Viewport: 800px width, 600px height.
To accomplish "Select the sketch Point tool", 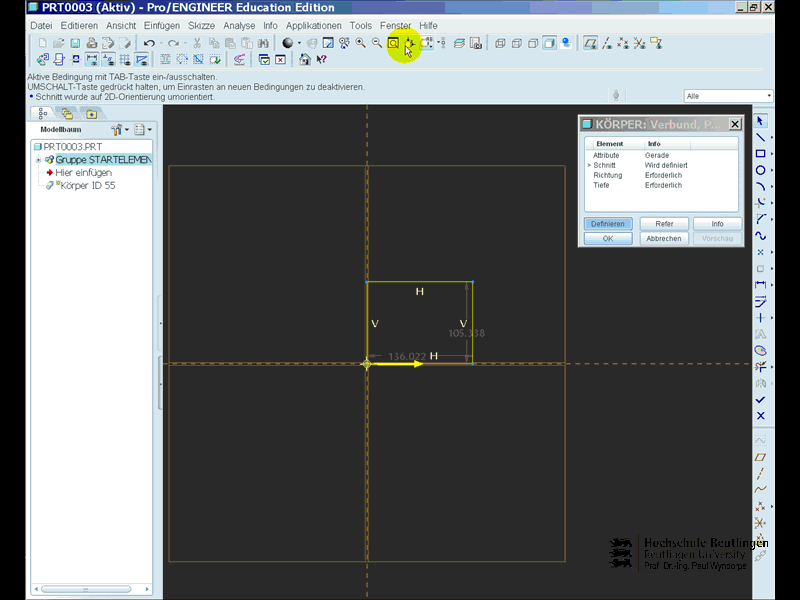I will (760, 252).
